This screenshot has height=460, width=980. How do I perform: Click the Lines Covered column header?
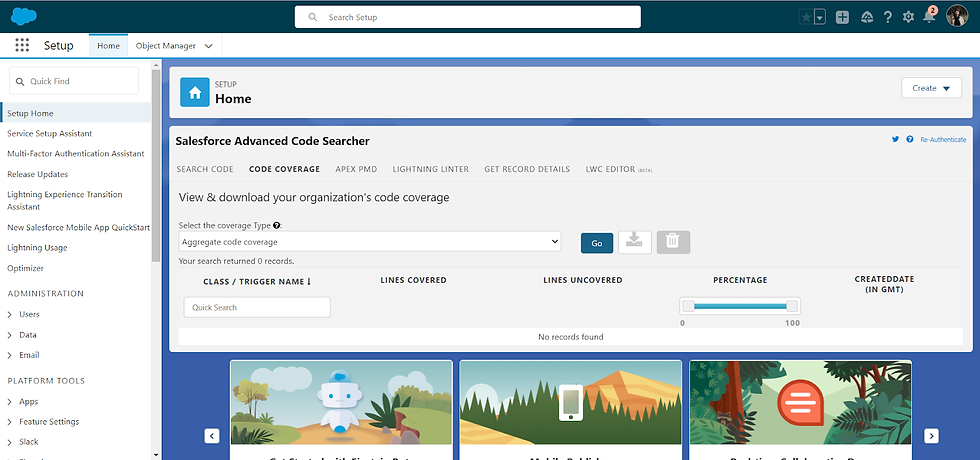[x=413, y=280]
